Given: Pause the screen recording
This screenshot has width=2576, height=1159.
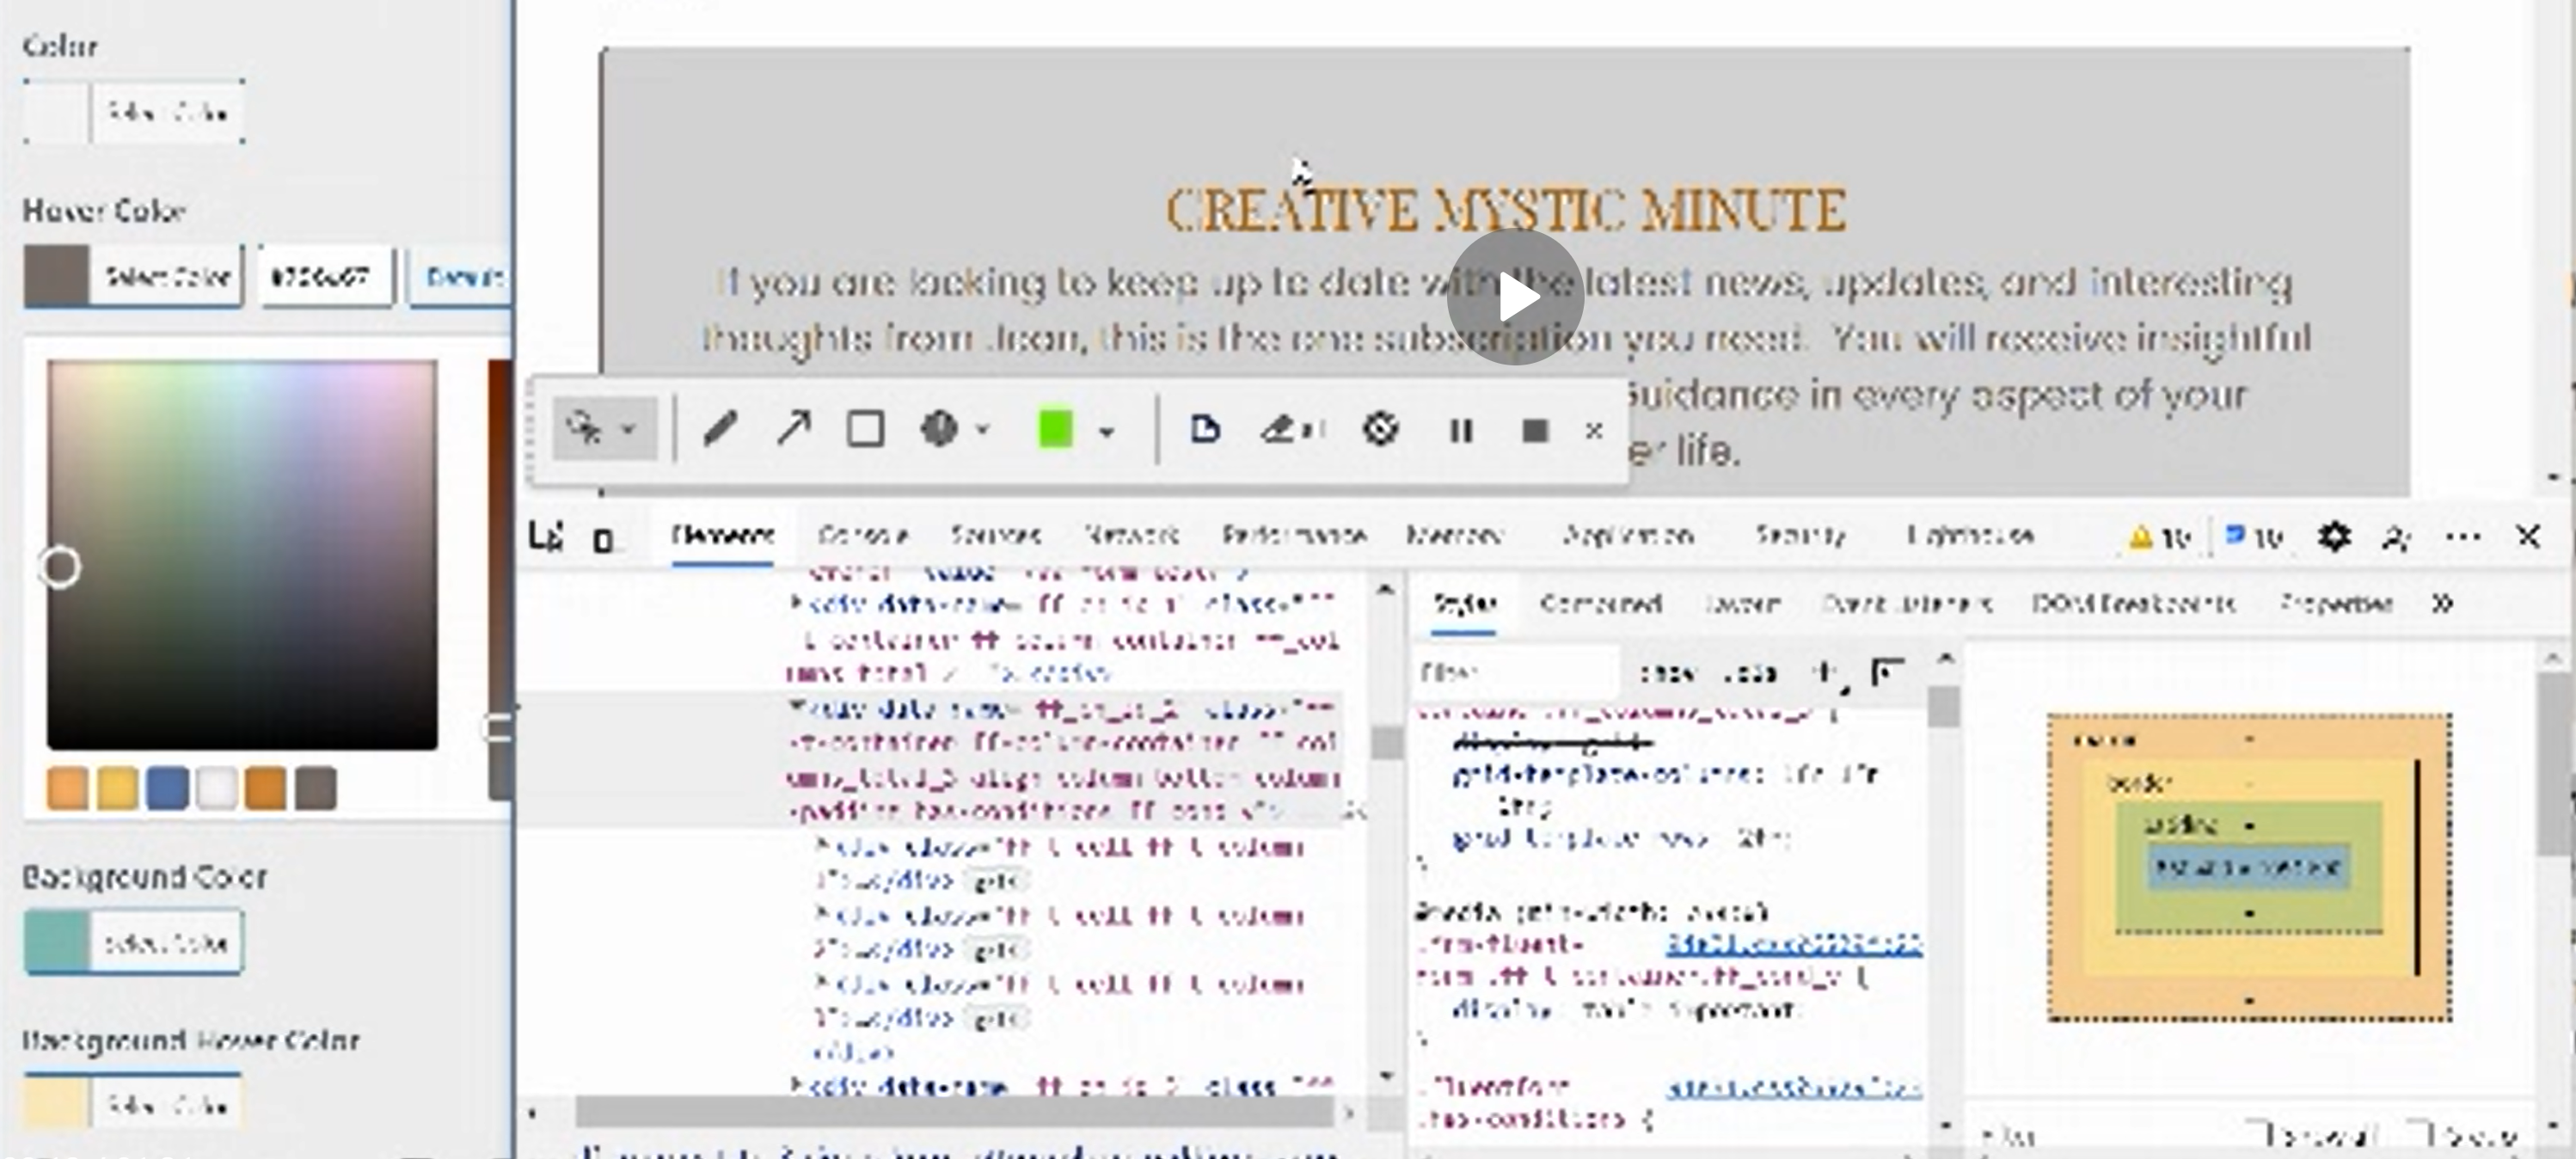Looking at the screenshot, I should (x=1461, y=431).
